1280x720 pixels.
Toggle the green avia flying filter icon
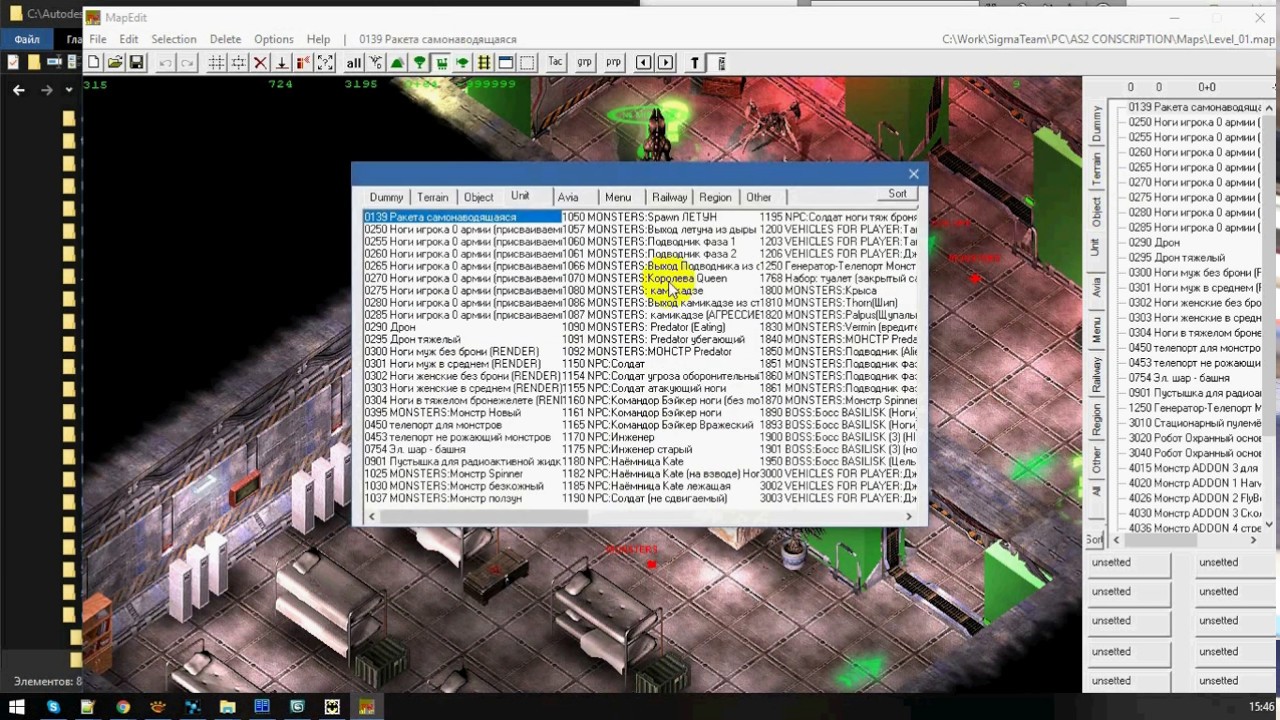[462, 63]
